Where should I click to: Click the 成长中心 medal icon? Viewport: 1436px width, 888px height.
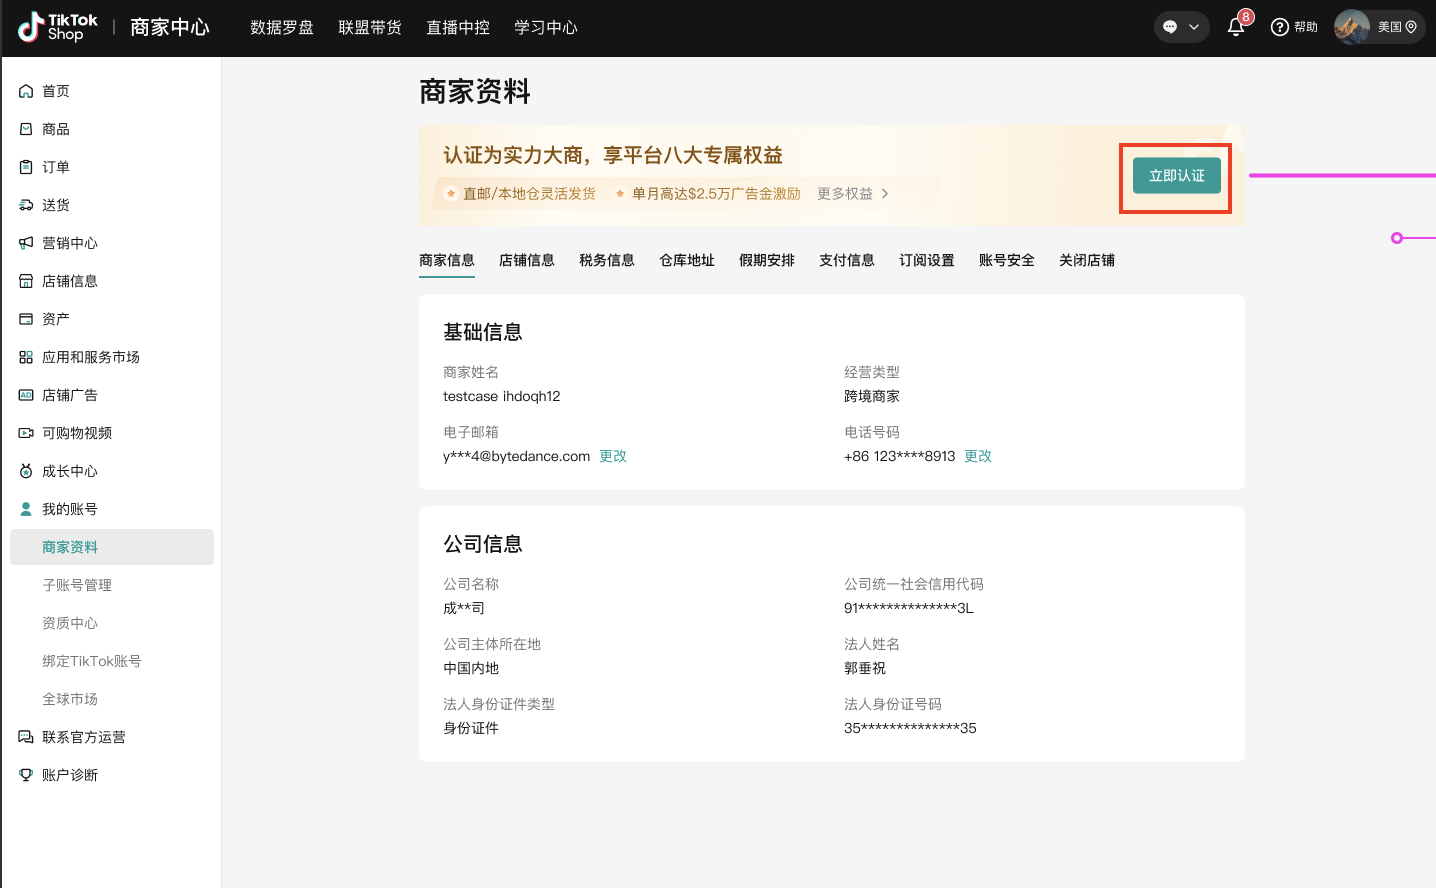(26, 471)
